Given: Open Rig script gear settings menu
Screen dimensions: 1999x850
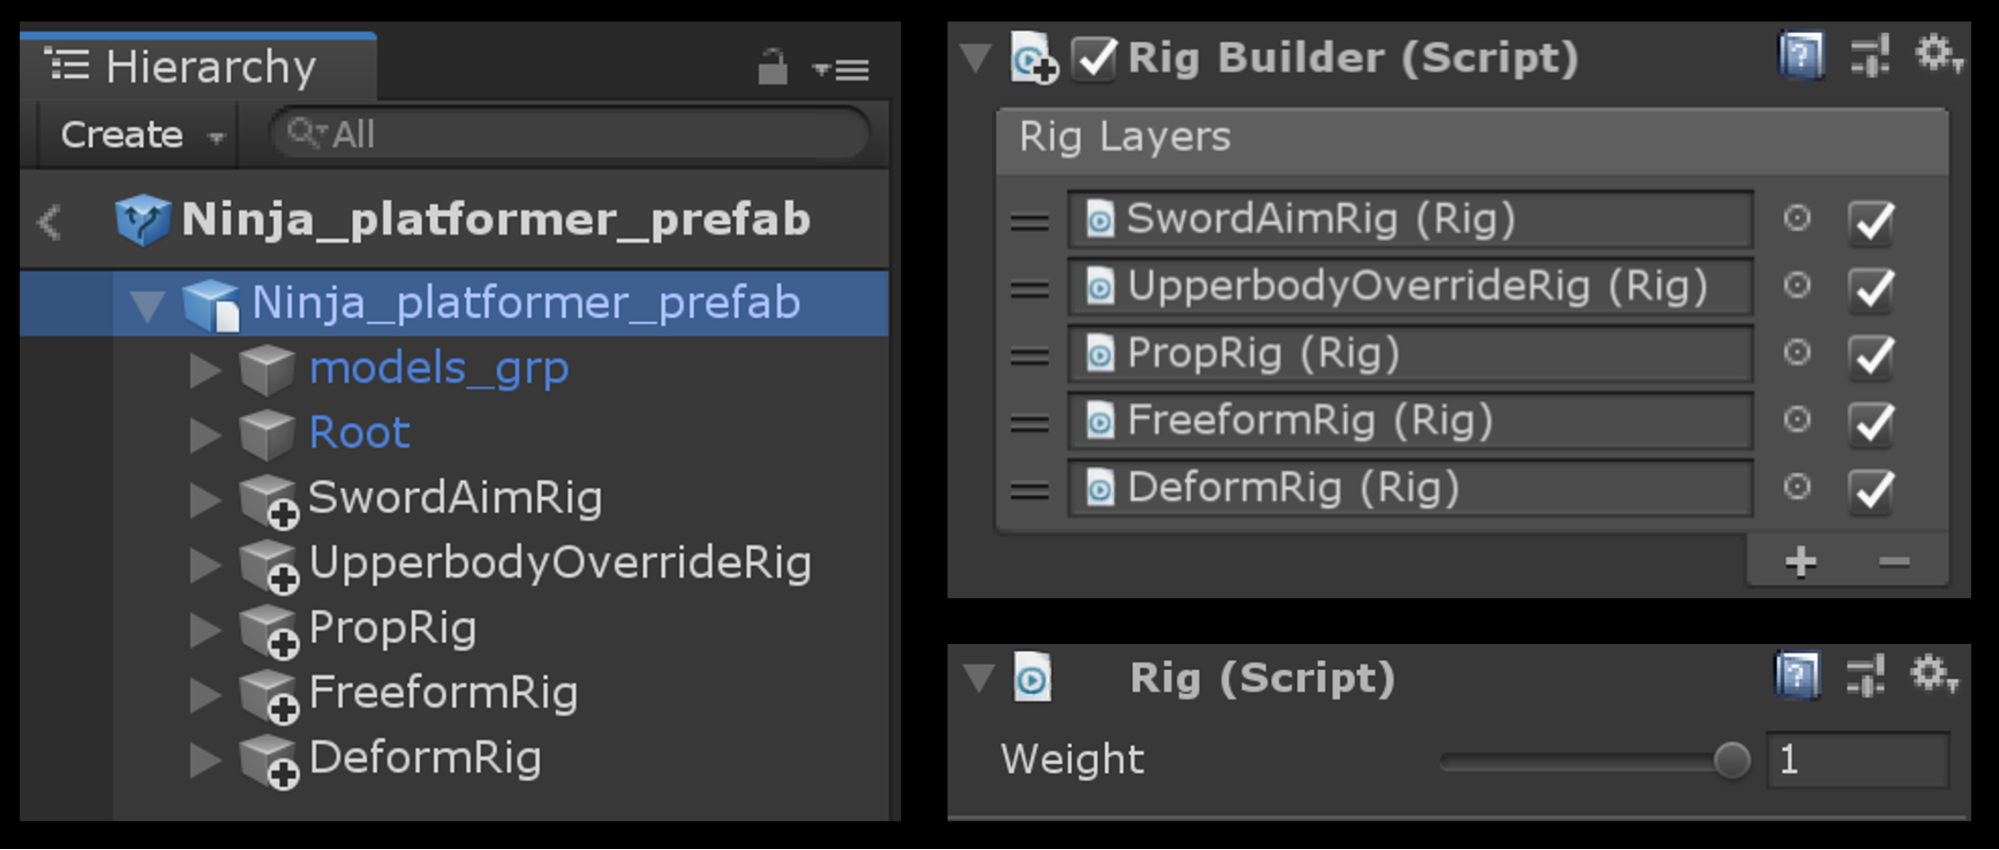Looking at the screenshot, I should [x=1934, y=675].
